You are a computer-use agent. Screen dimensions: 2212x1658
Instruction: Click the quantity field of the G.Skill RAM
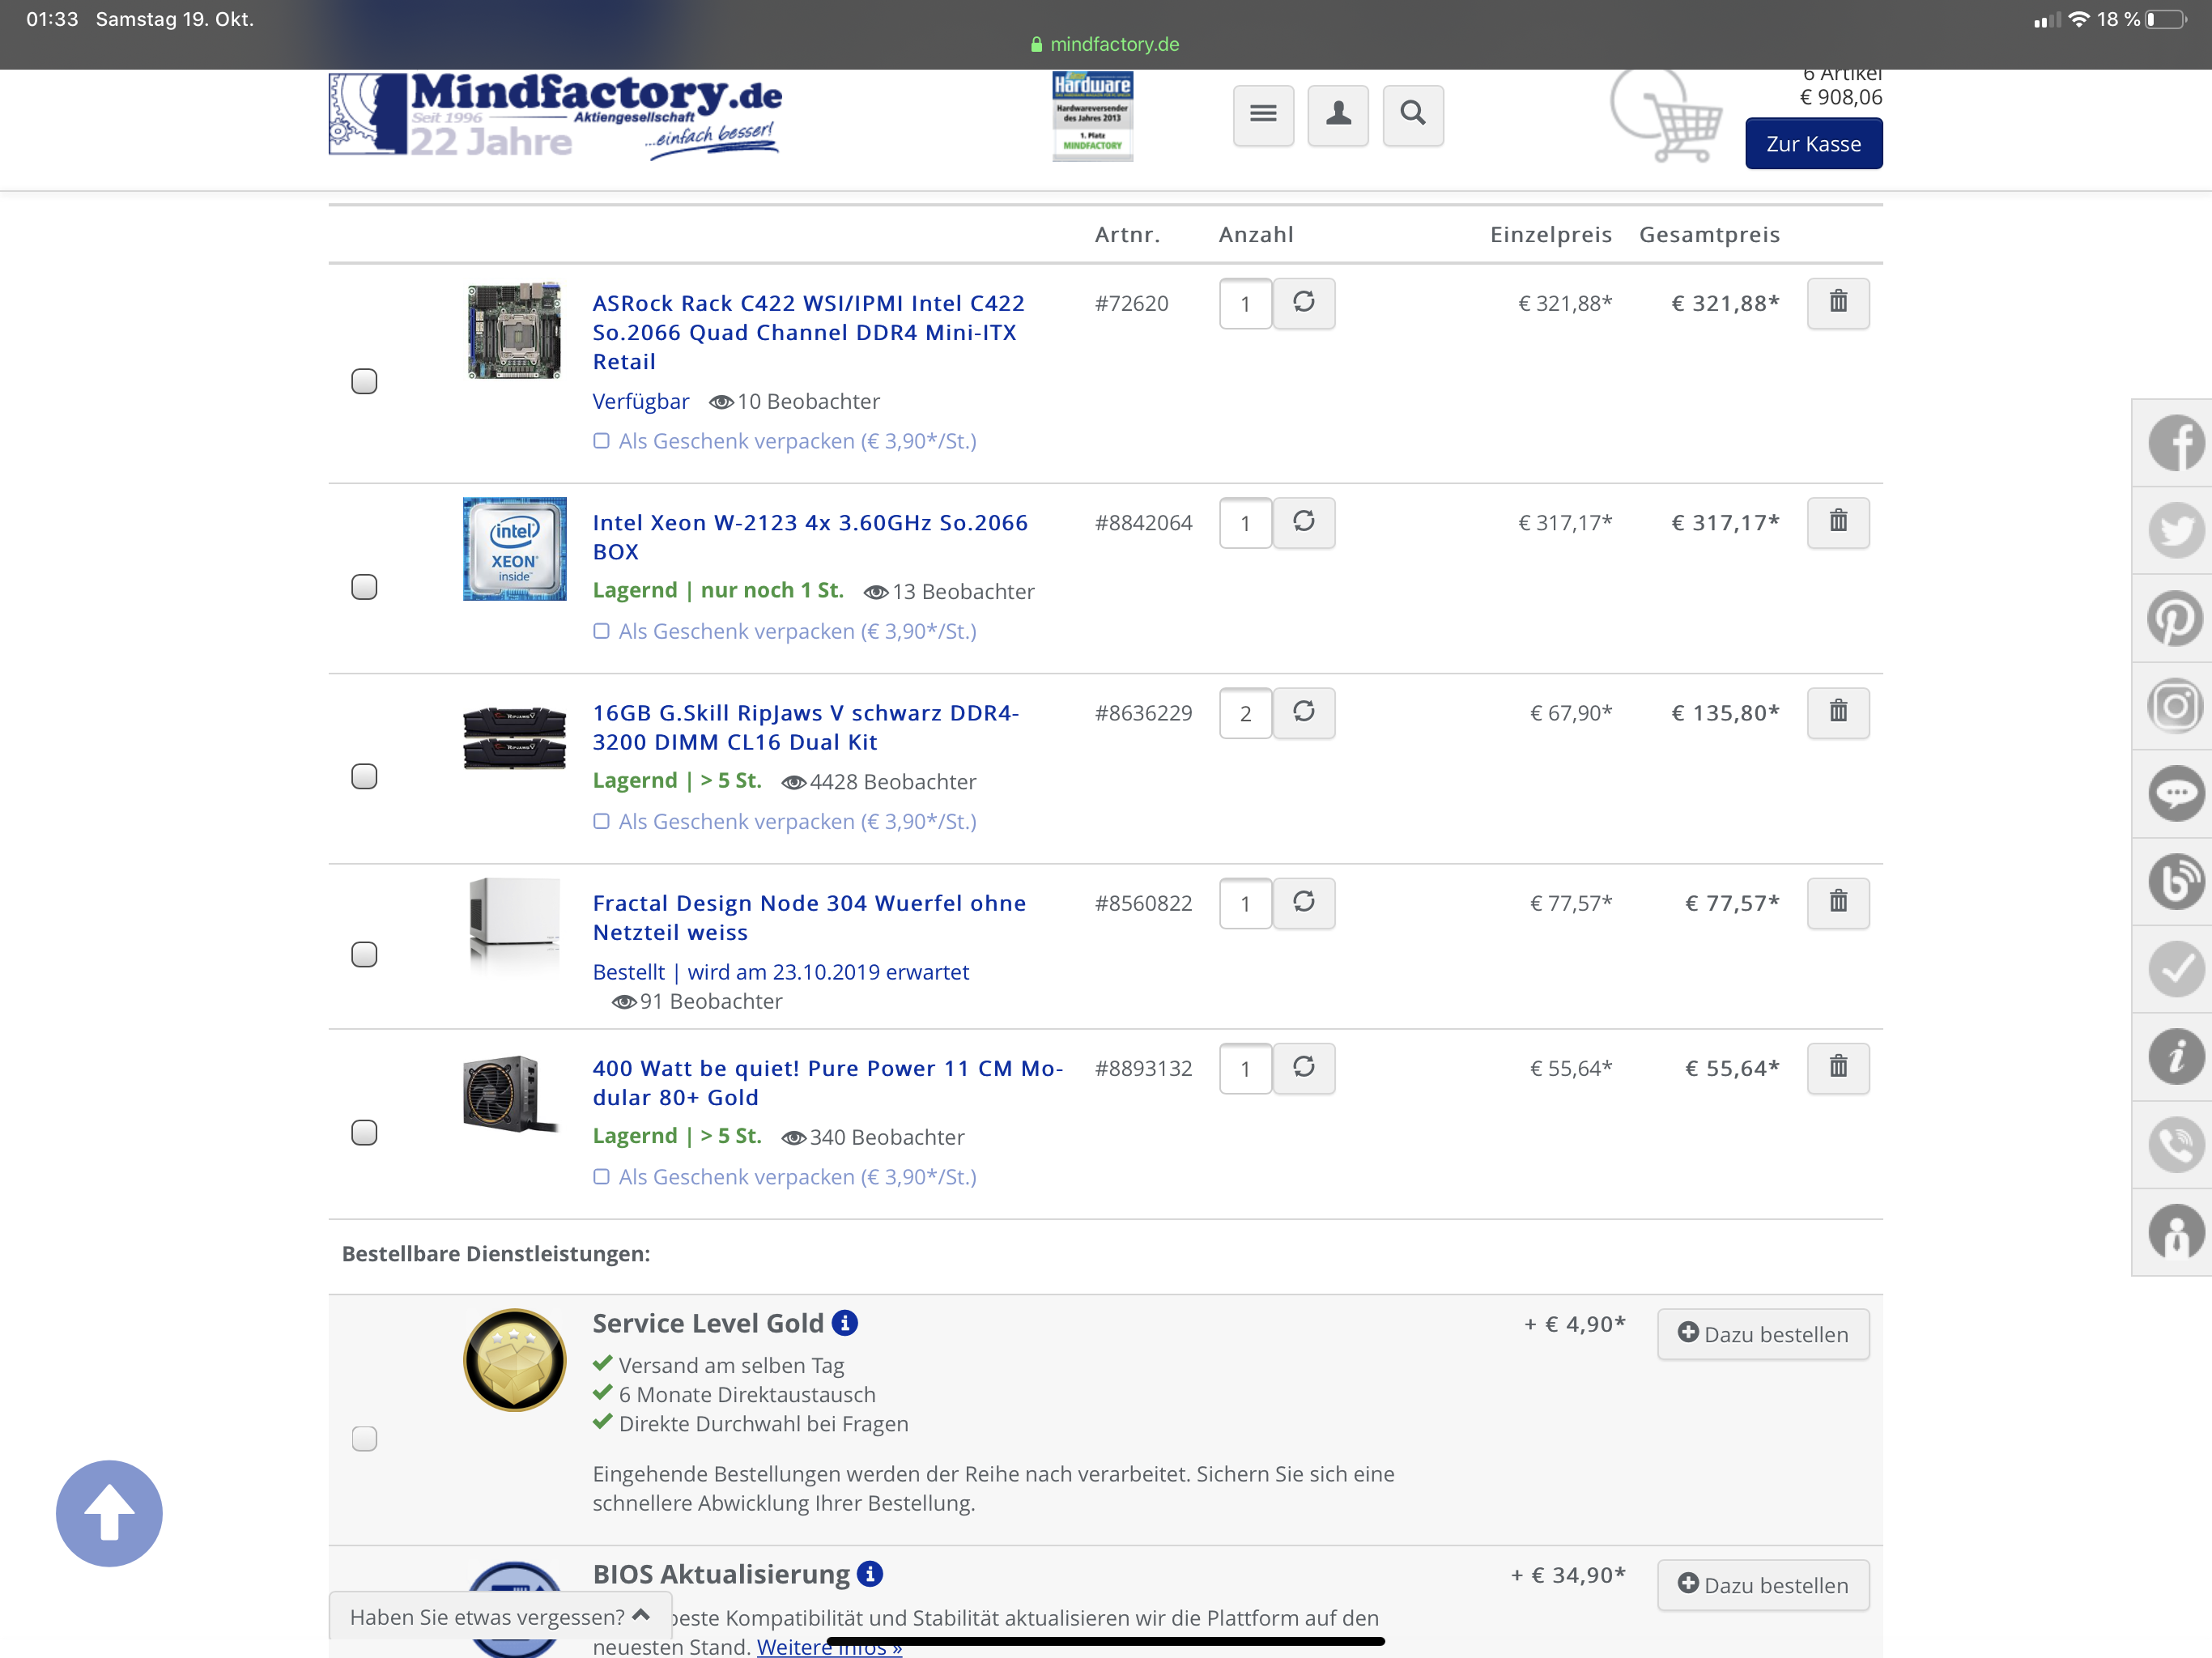1245,713
